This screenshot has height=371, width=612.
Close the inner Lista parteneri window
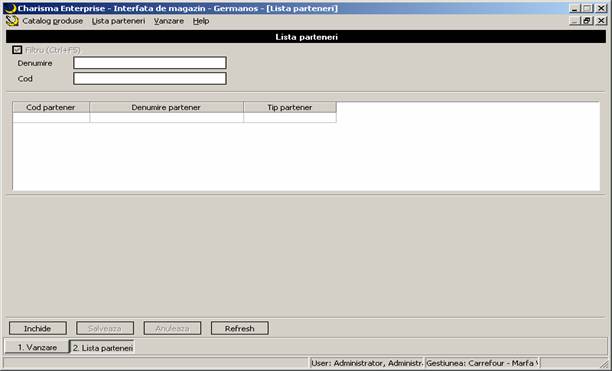pos(601,21)
